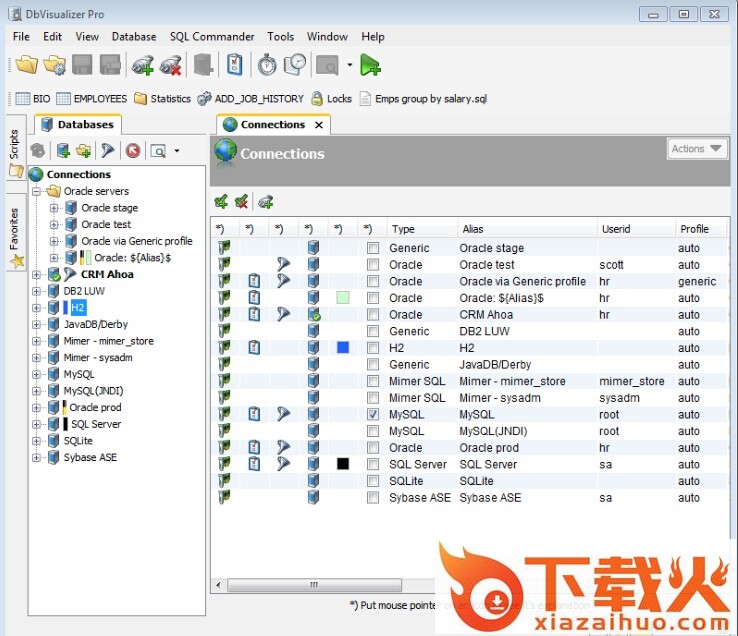Expand the CRM Ahoa tree node
The width and height of the screenshot is (738, 636).
[x=36, y=274]
